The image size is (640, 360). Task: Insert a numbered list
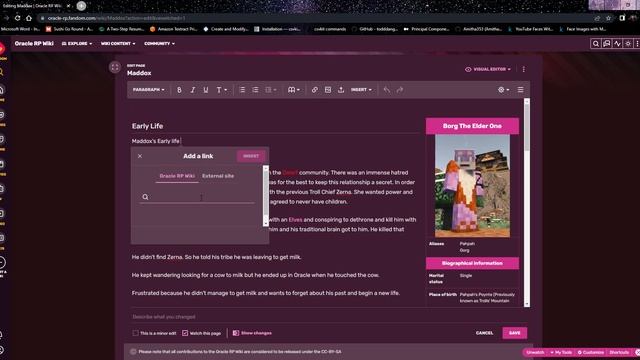tap(255, 90)
